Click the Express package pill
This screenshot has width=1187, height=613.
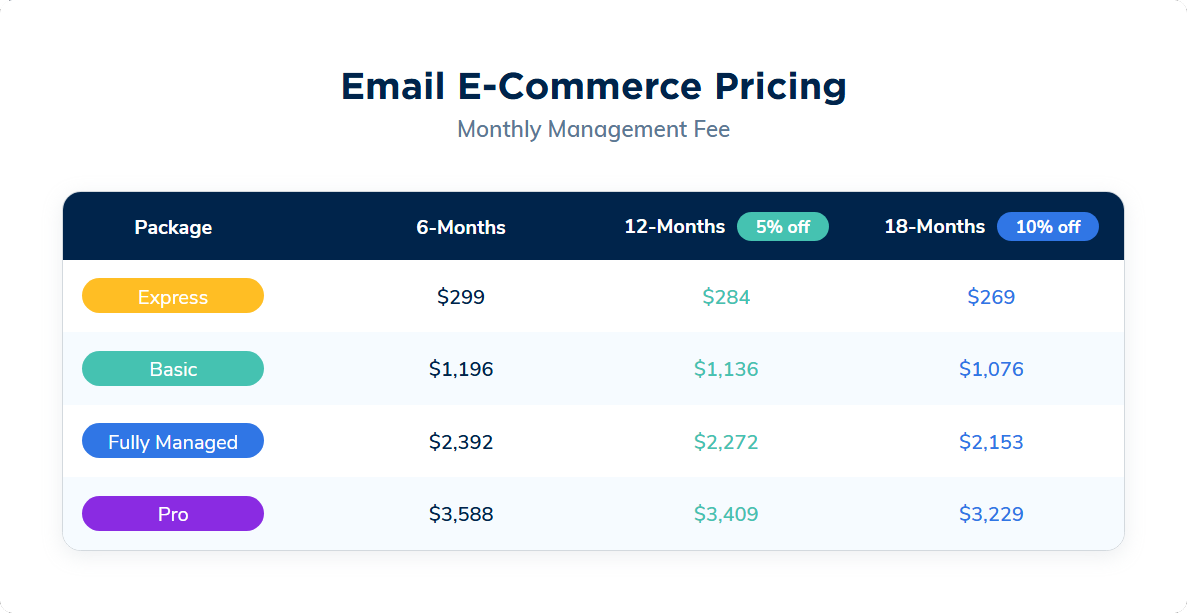click(173, 296)
